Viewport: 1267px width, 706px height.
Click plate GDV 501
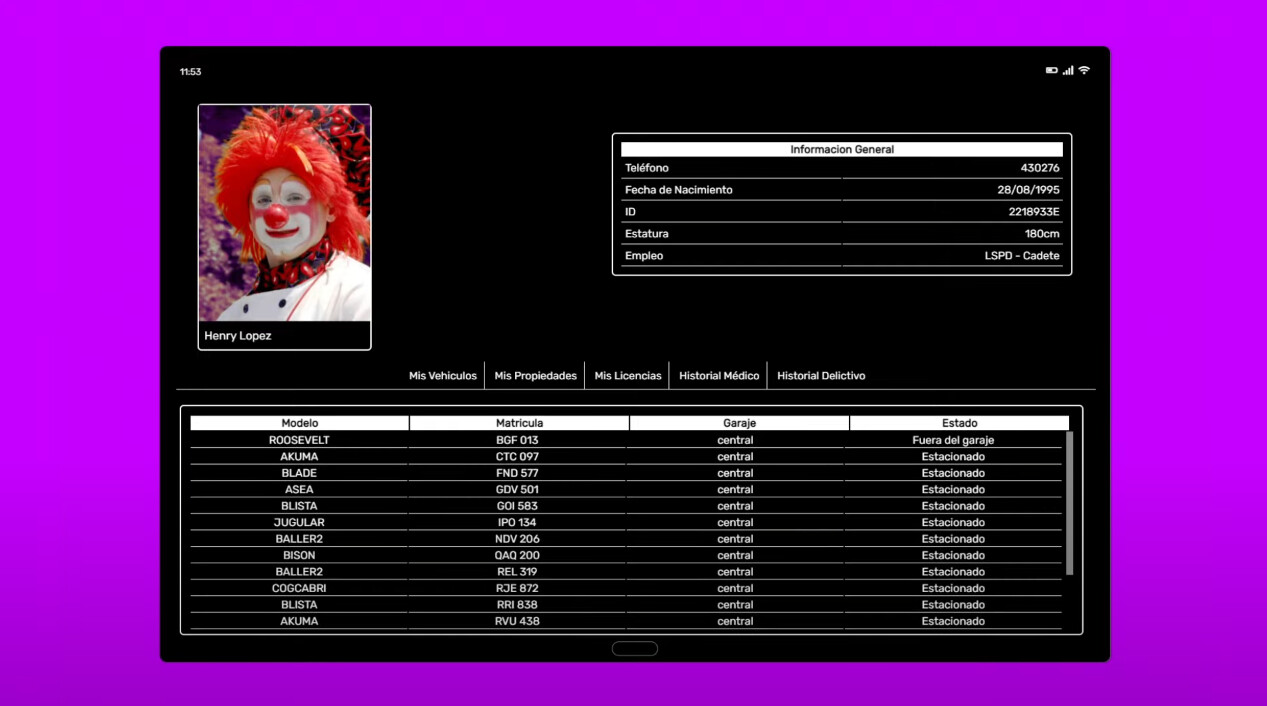click(517, 490)
